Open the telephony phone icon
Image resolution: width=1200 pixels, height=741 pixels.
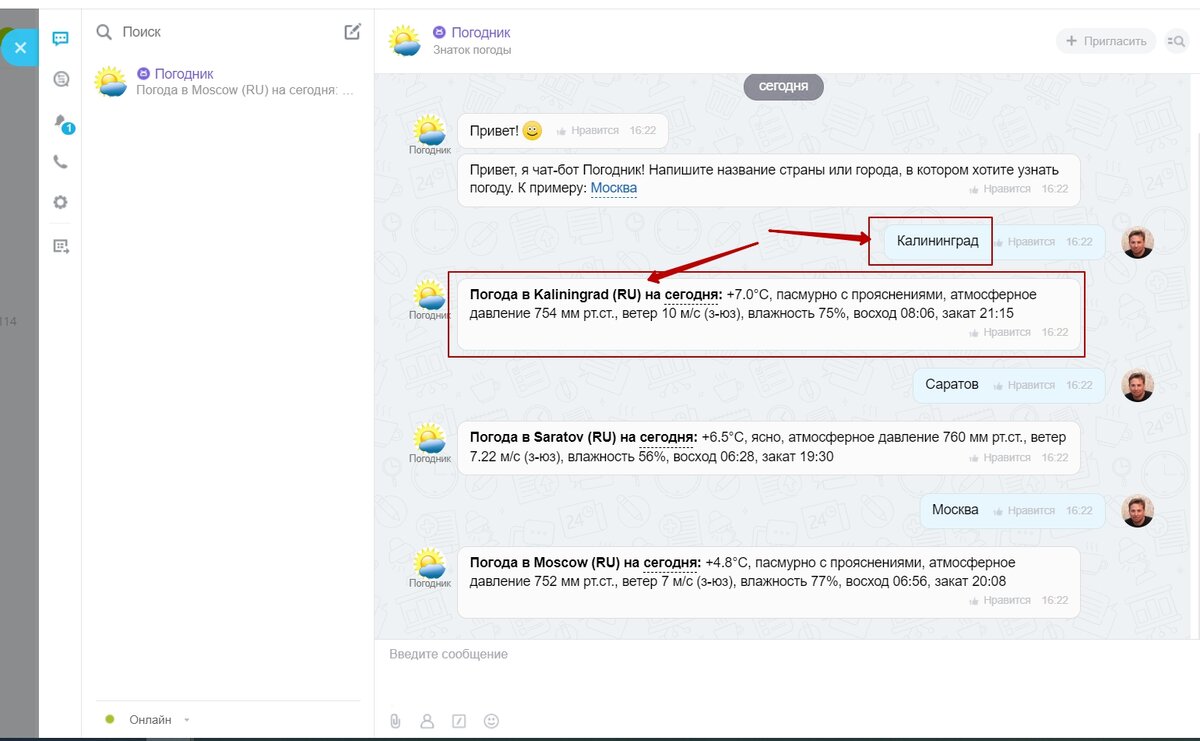60,162
